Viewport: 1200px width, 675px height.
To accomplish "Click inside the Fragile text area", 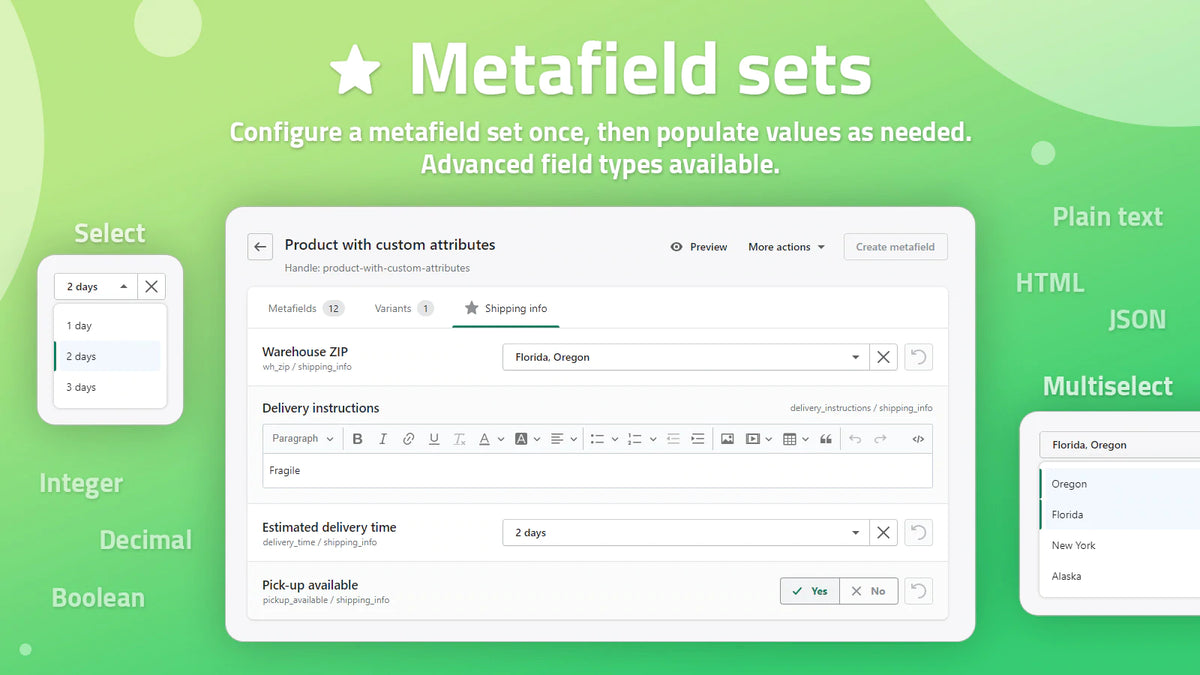I will [597, 471].
